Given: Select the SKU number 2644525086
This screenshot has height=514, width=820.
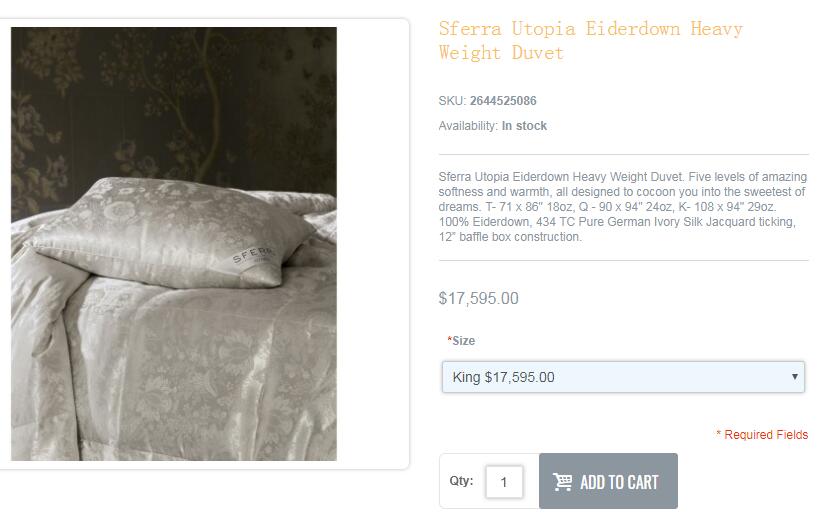Looking at the screenshot, I should point(503,100).
